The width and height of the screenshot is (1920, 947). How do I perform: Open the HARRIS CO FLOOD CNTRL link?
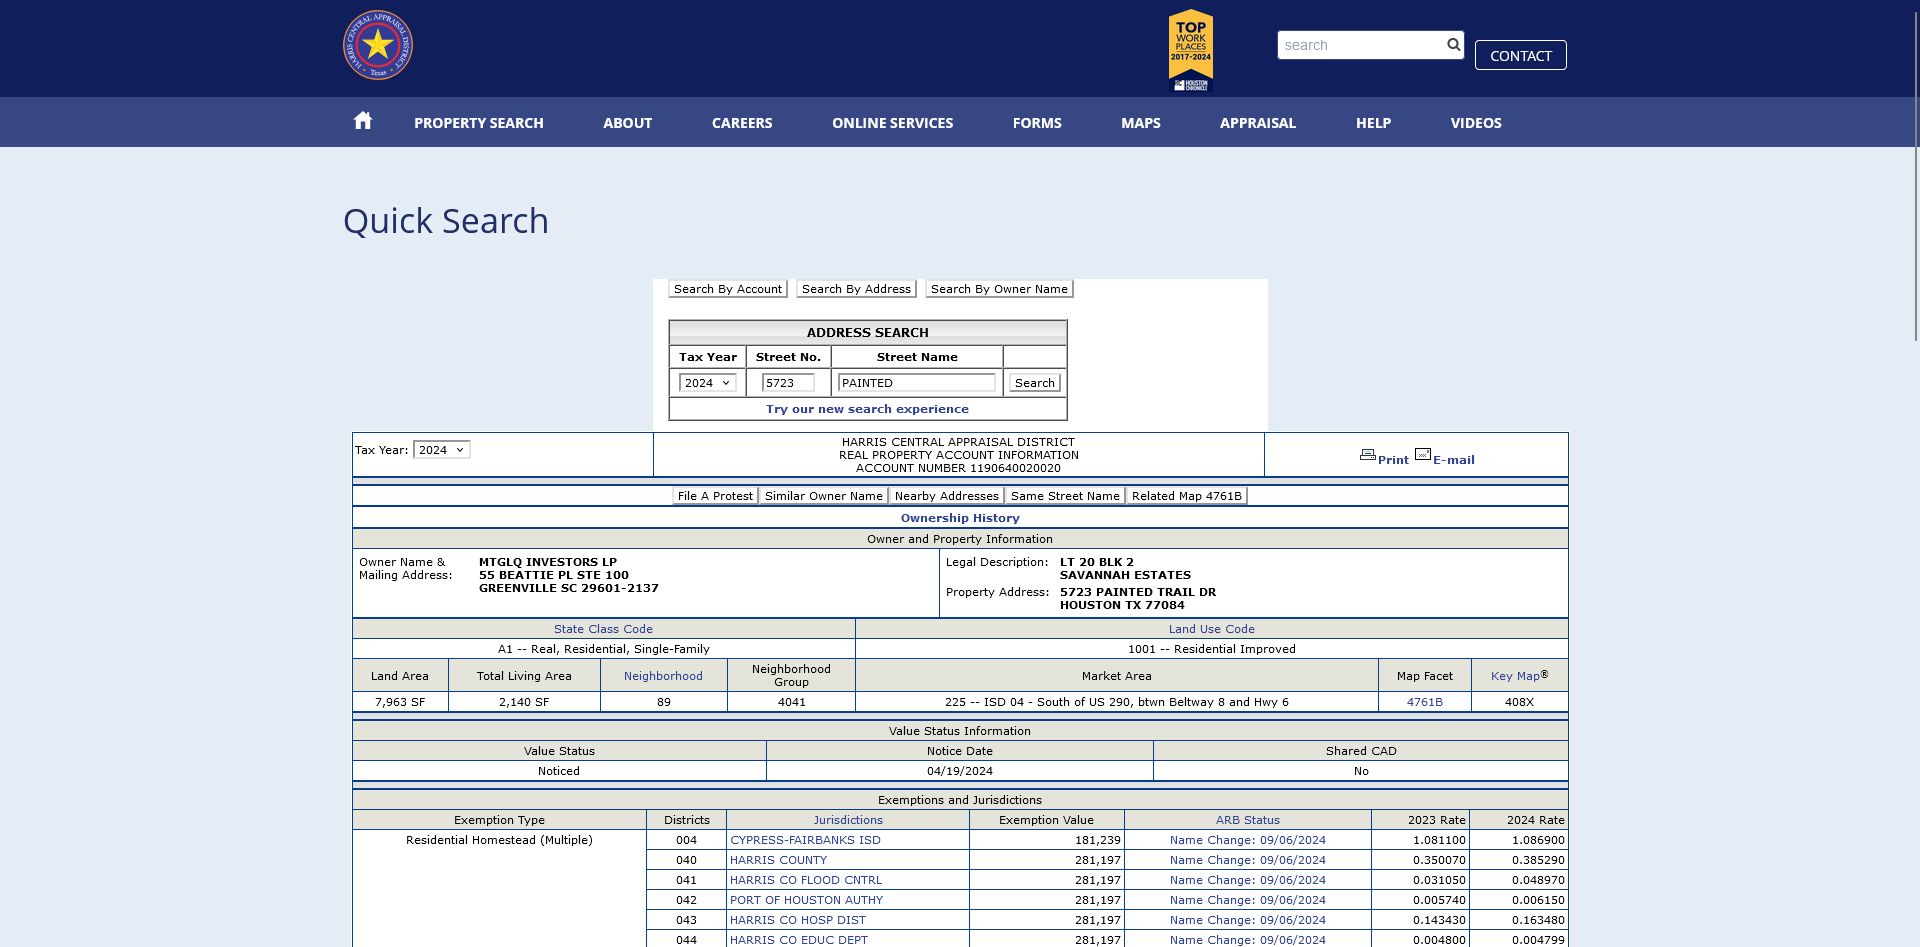806,880
